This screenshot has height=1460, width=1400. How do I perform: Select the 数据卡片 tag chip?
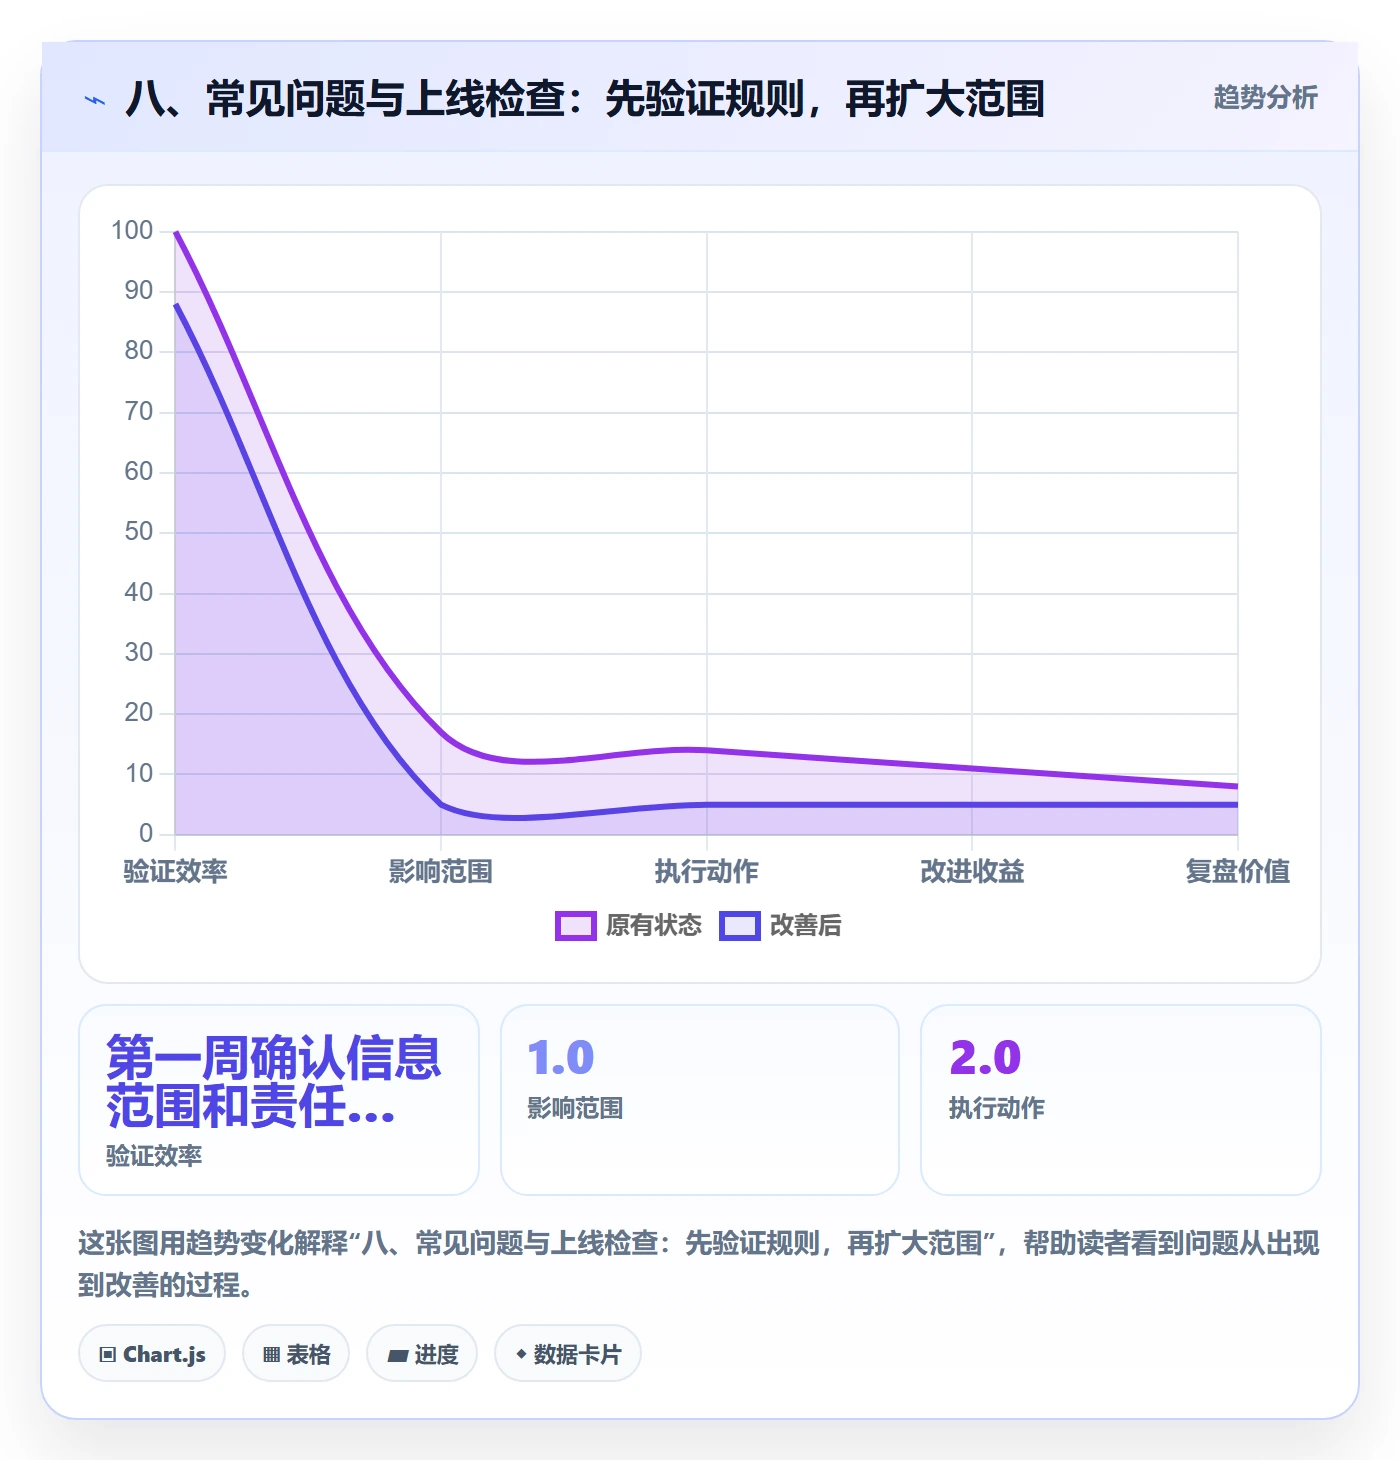[568, 1354]
